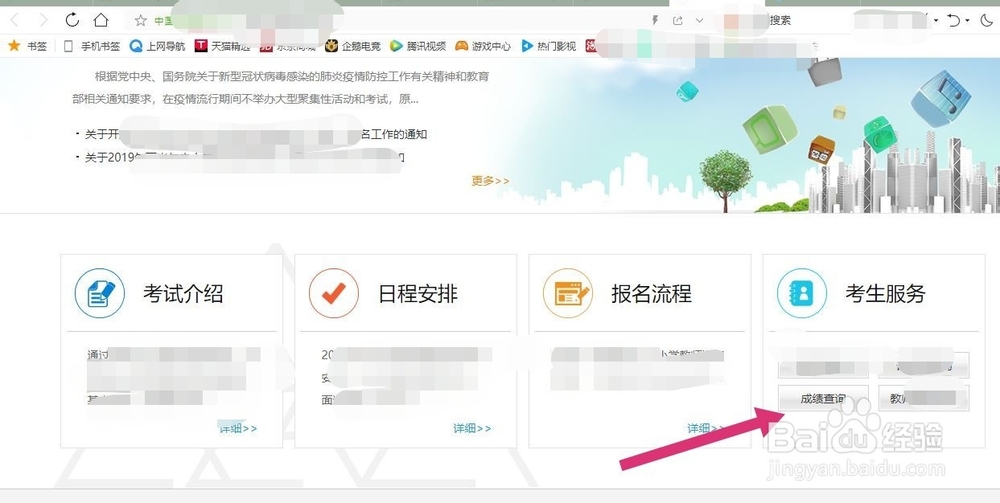Open the 上网导航 bookmark
Image resolution: width=1000 pixels, height=503 pixels.
tap(158, 46)
